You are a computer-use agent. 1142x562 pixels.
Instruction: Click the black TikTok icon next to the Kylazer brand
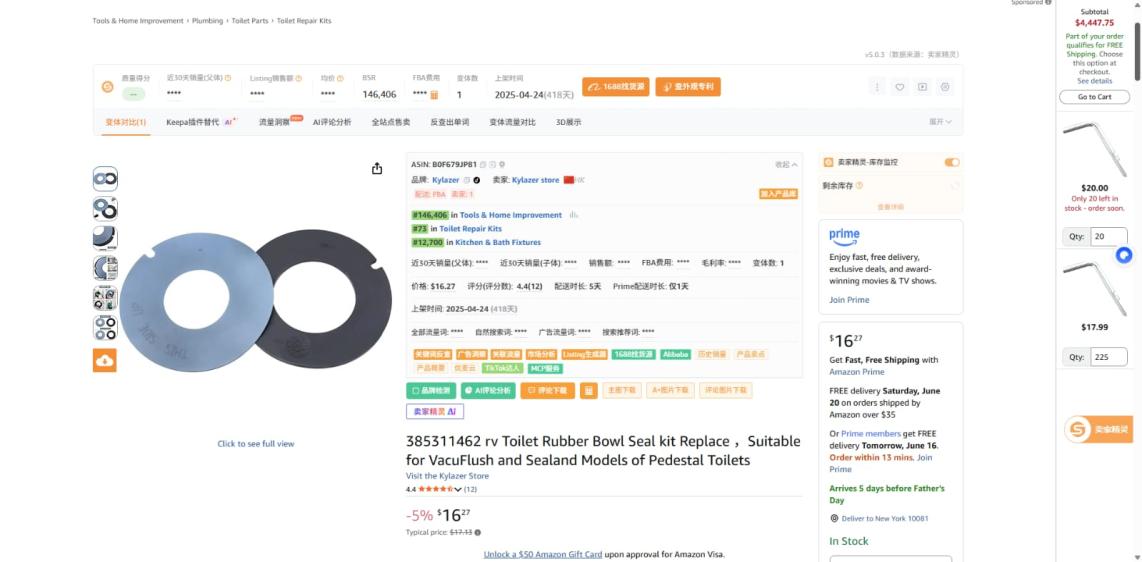pos(477,180)
